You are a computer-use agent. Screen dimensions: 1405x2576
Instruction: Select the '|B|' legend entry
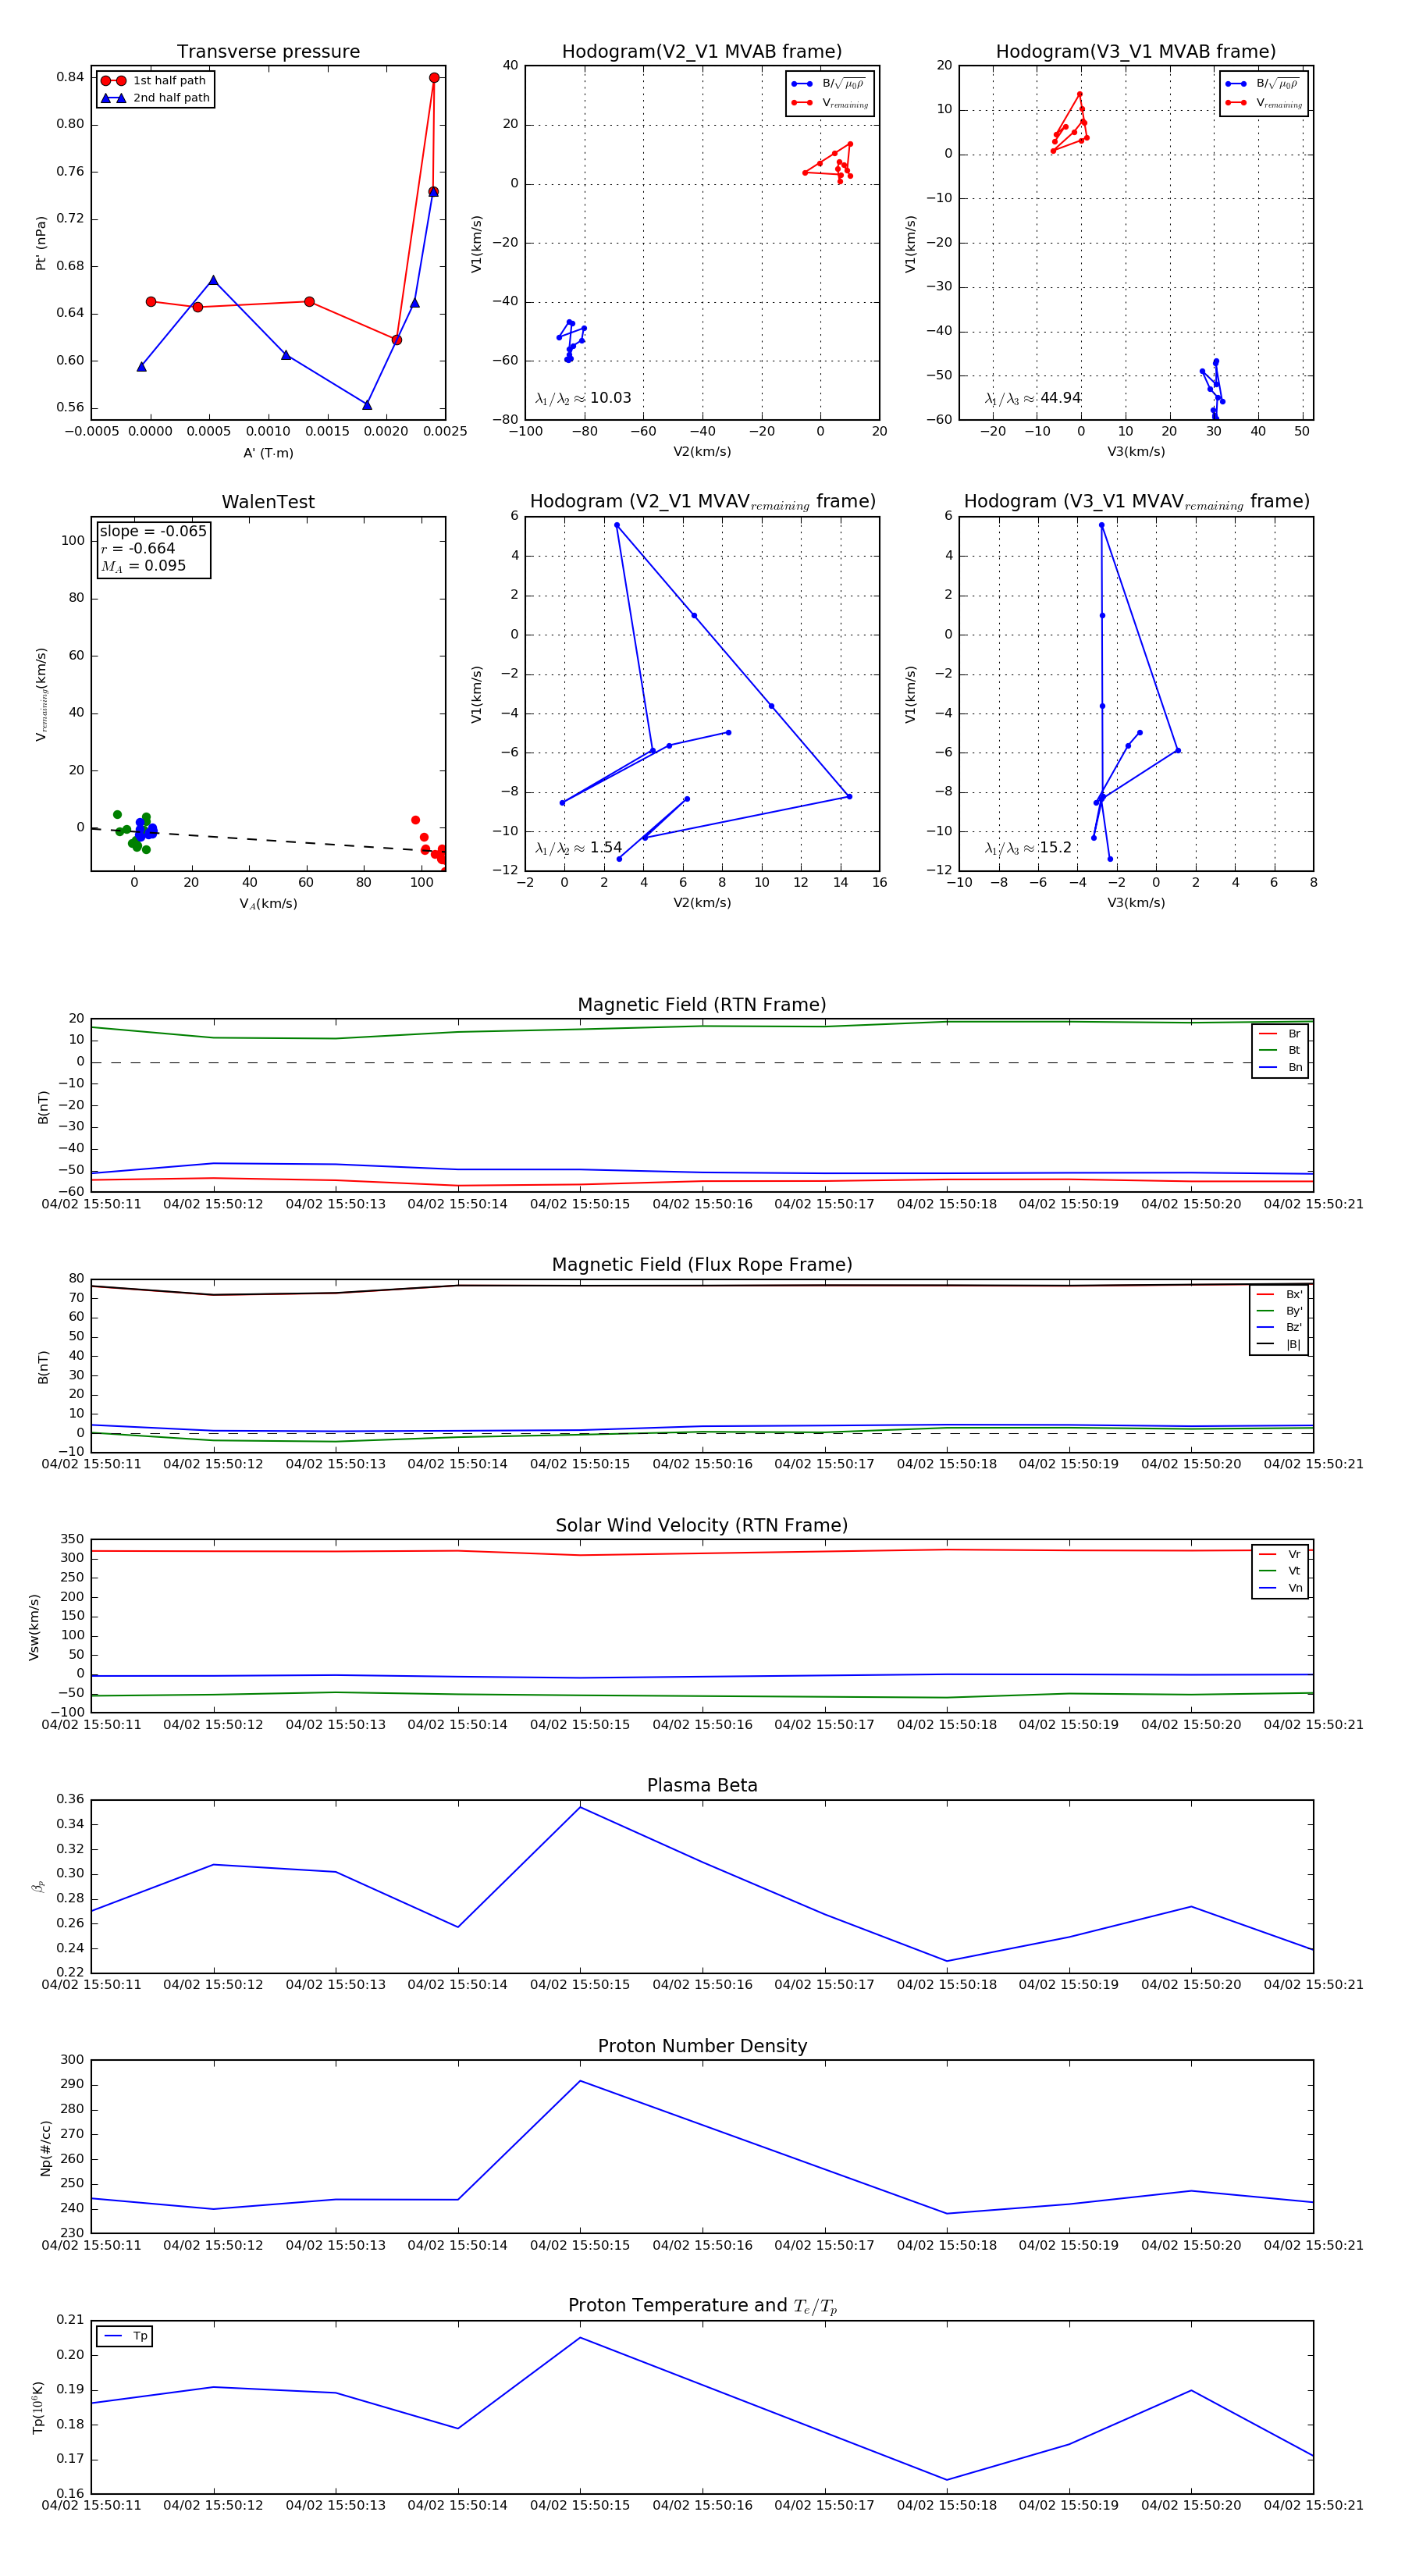(x=1279, y=1344)
